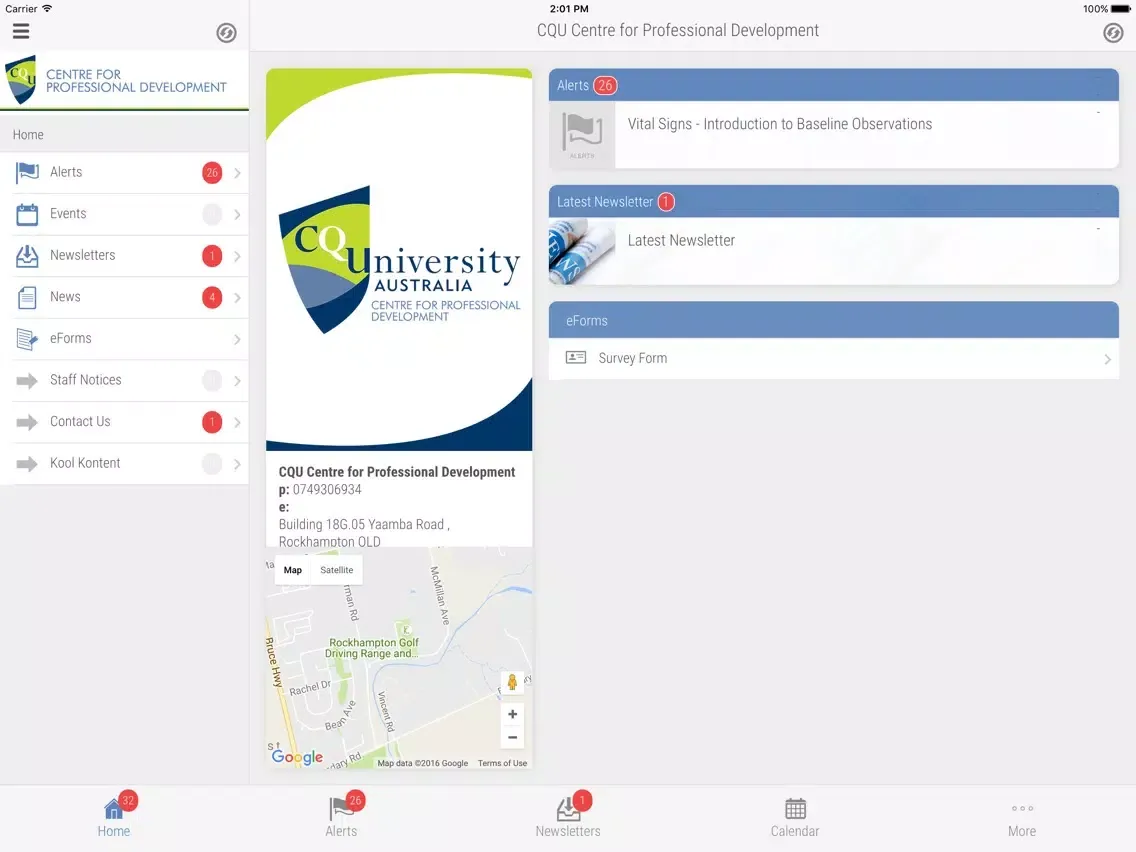Click the Building 18G.05 Yaamba Road address
1136x852 pixels.
click(x=364, y=533)
